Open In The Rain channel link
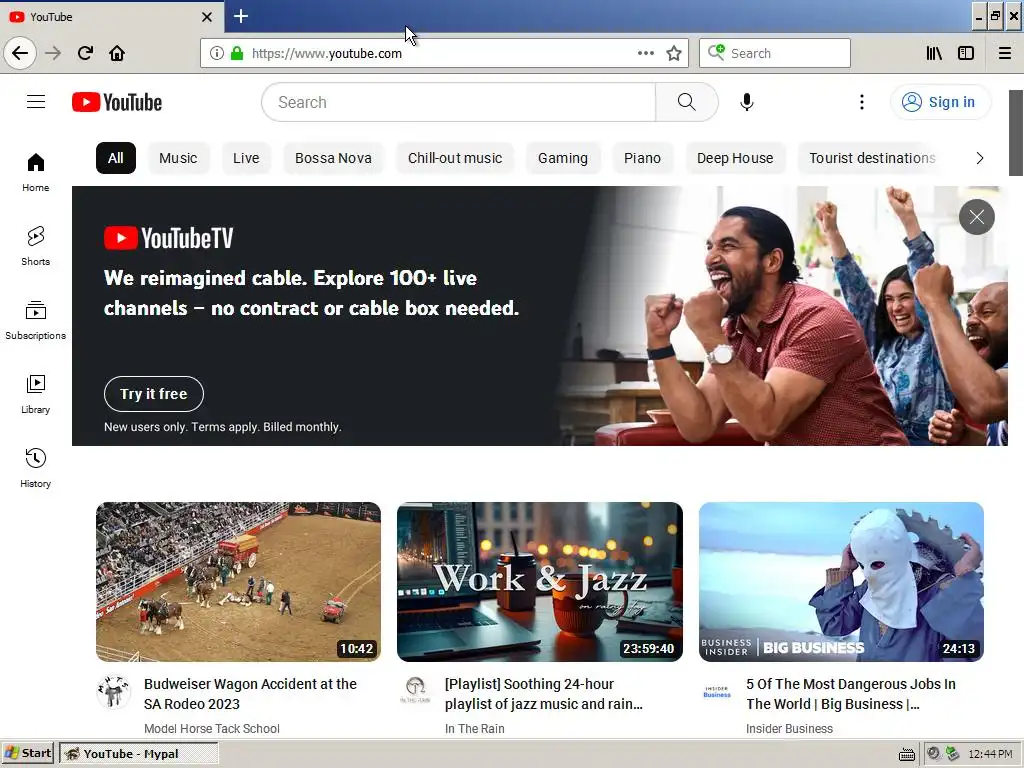 click(x=475, y=728)
